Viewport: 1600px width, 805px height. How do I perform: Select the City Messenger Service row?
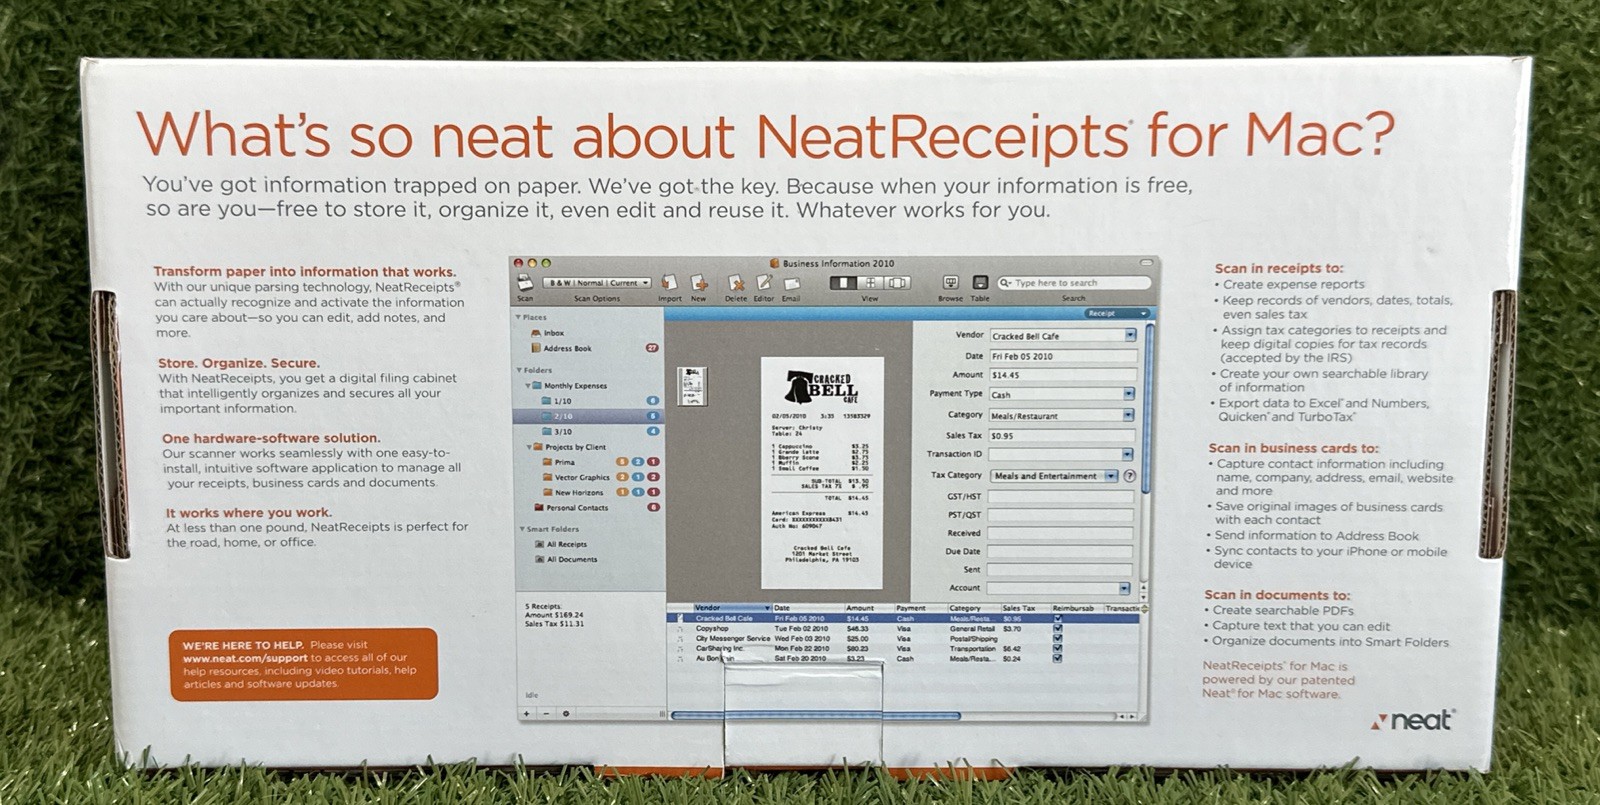(x=905, y=638)
